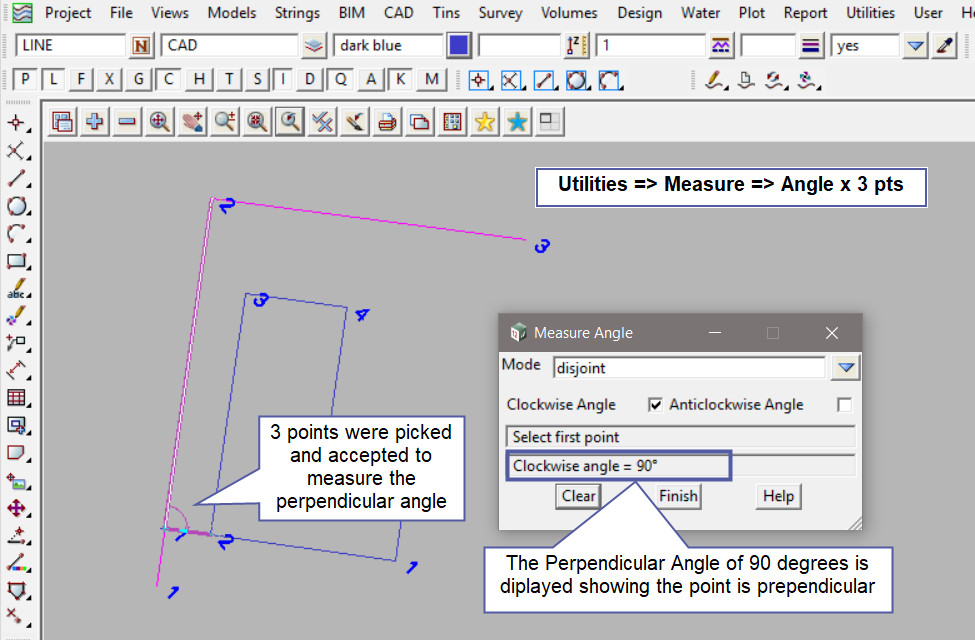Click the zoom out minus icon
The image size is (975, 640).
(x=127, y=122)
